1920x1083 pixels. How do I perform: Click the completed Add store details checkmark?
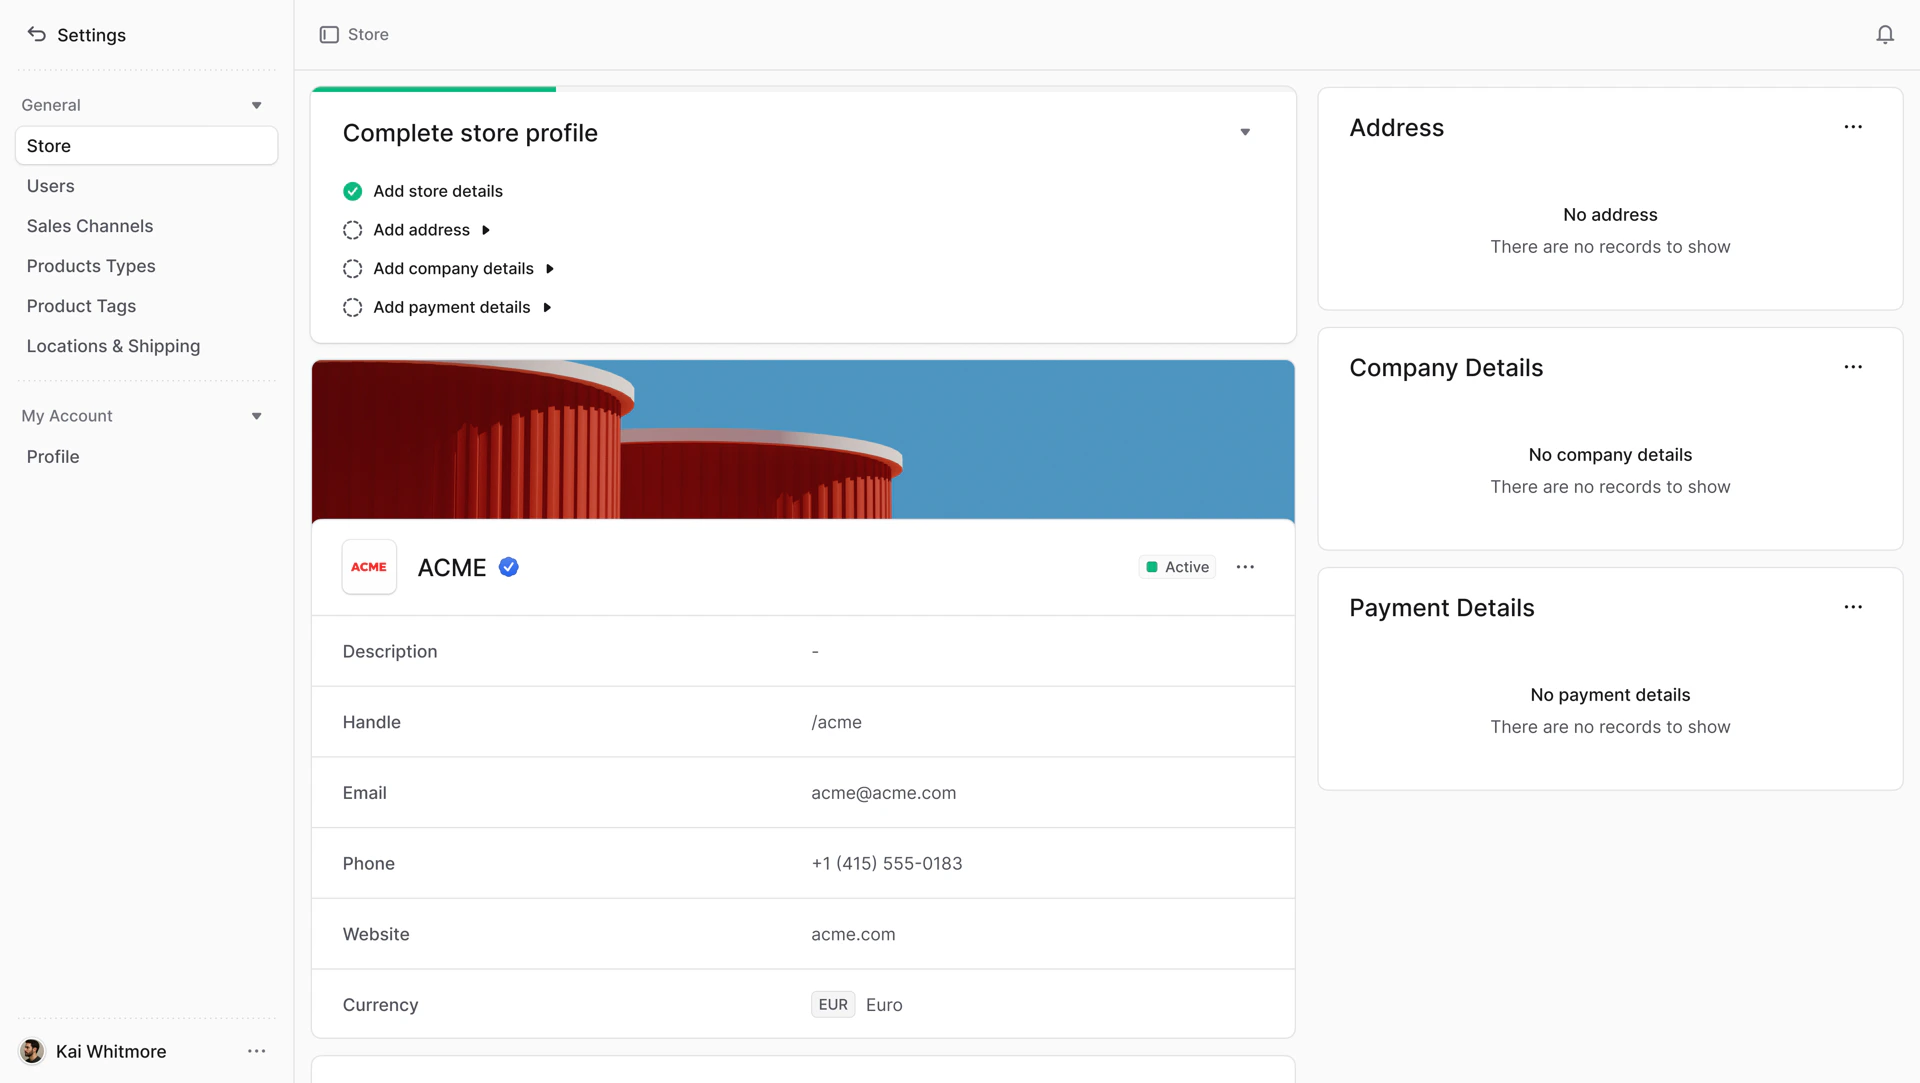tap(352, 191)
